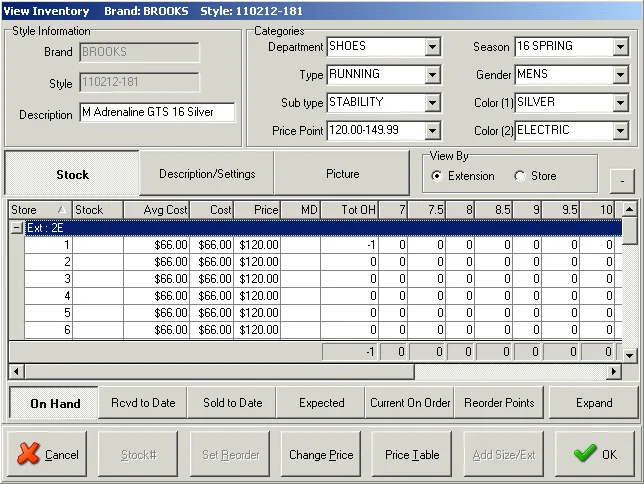The height and width of the screenshot is (484, 644).
Task: Click the Ext : 2E group header row
Action: click(323, 228)
